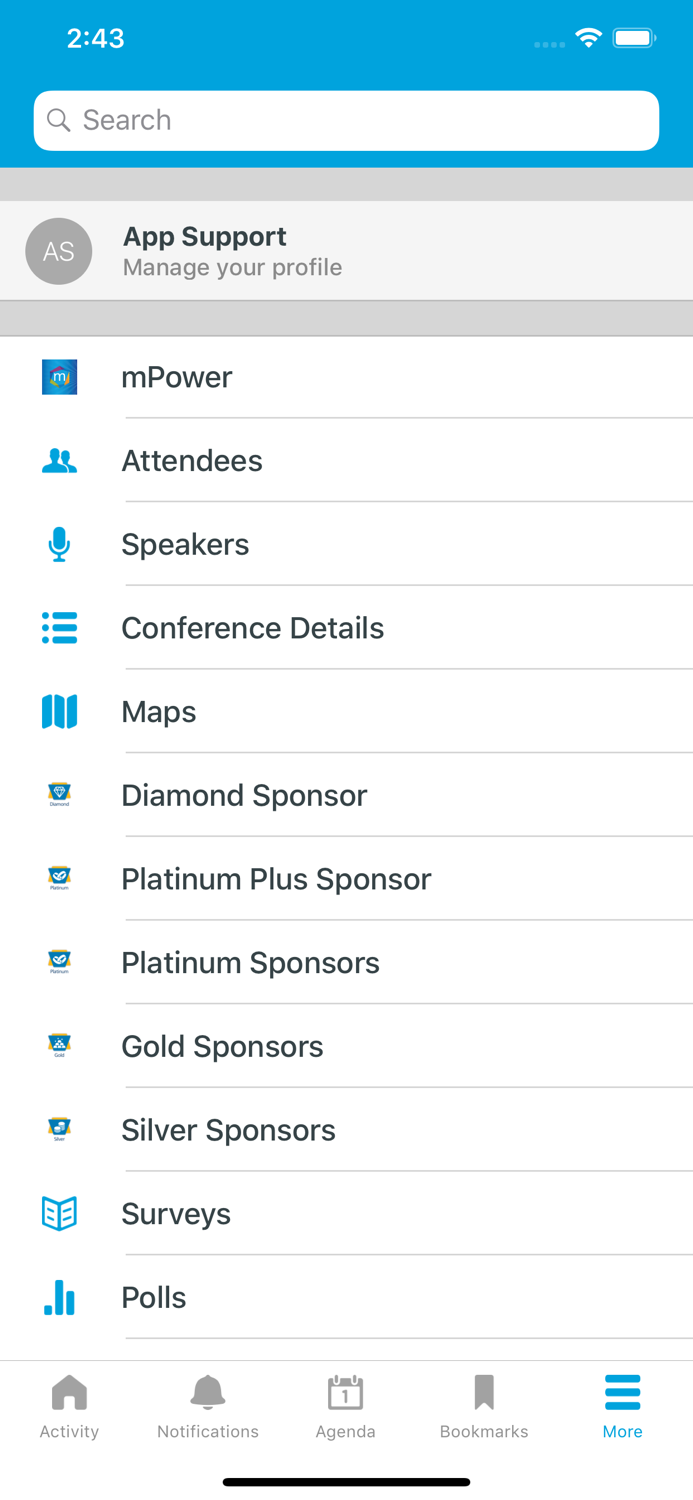Tap the Search input field
Viewport: 693px width, 1500px height.
click(x=346, y=120)
